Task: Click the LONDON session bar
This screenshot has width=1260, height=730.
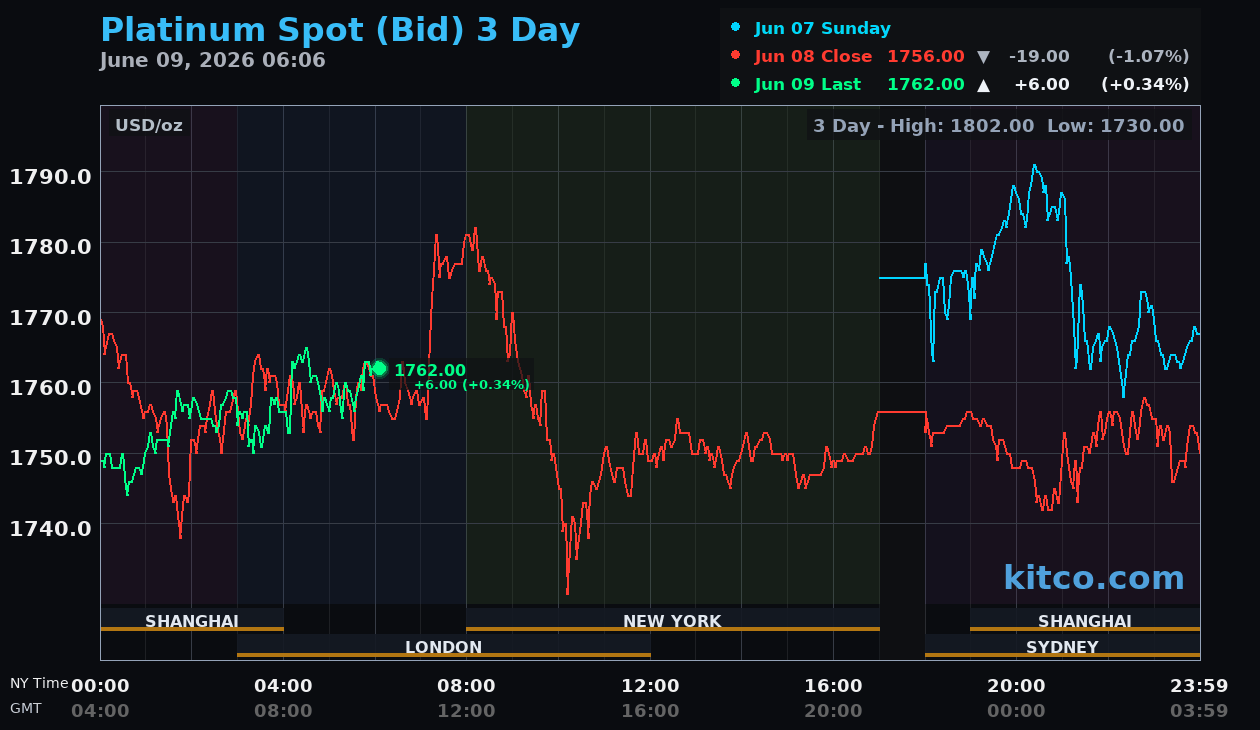Action: coord(444,646)
